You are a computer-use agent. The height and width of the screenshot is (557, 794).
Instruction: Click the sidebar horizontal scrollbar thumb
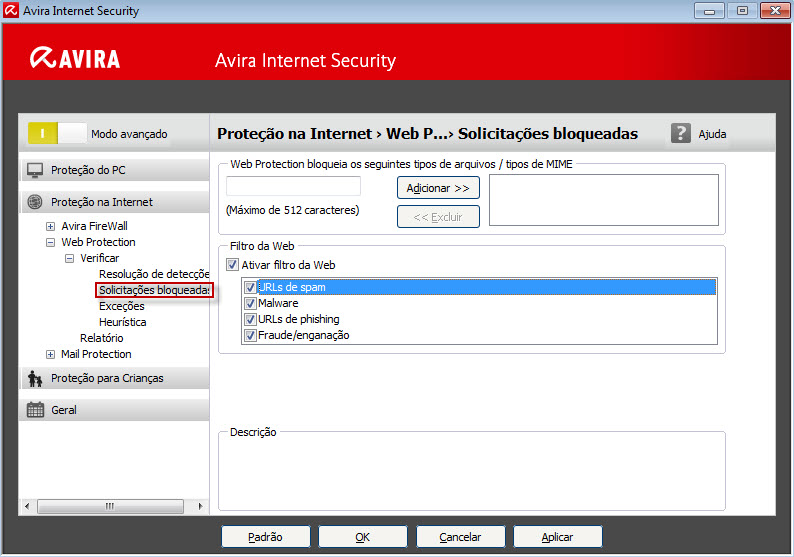click(x=110, y=506)
